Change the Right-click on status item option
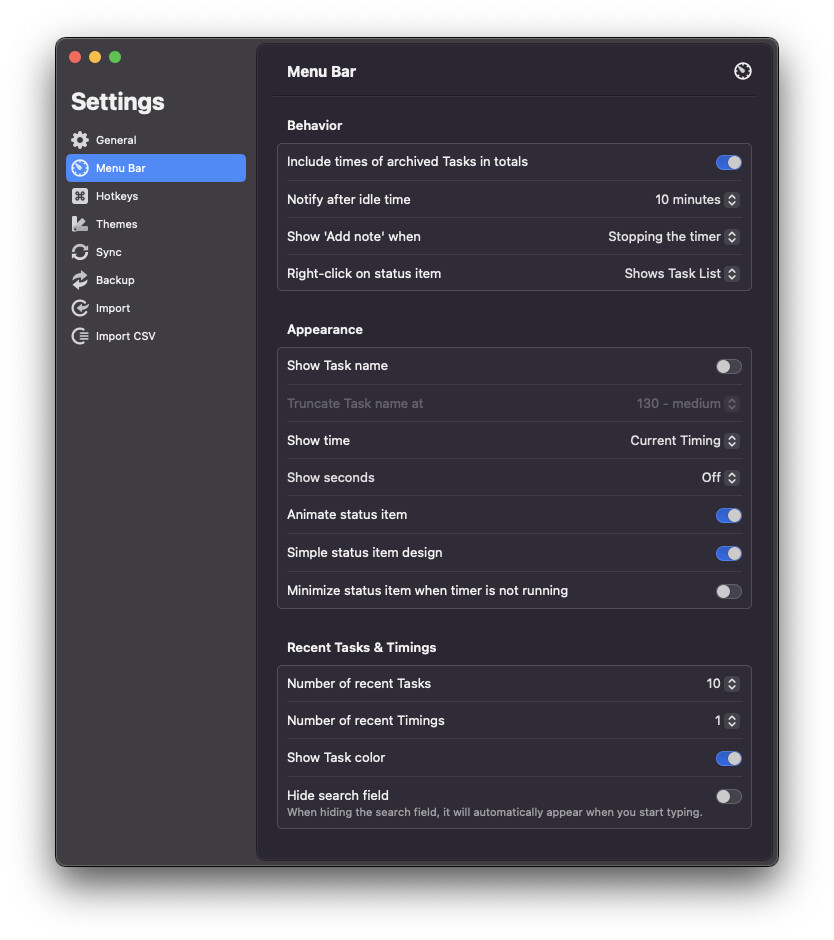Viewport: 834px width, 940px height. 681,274
